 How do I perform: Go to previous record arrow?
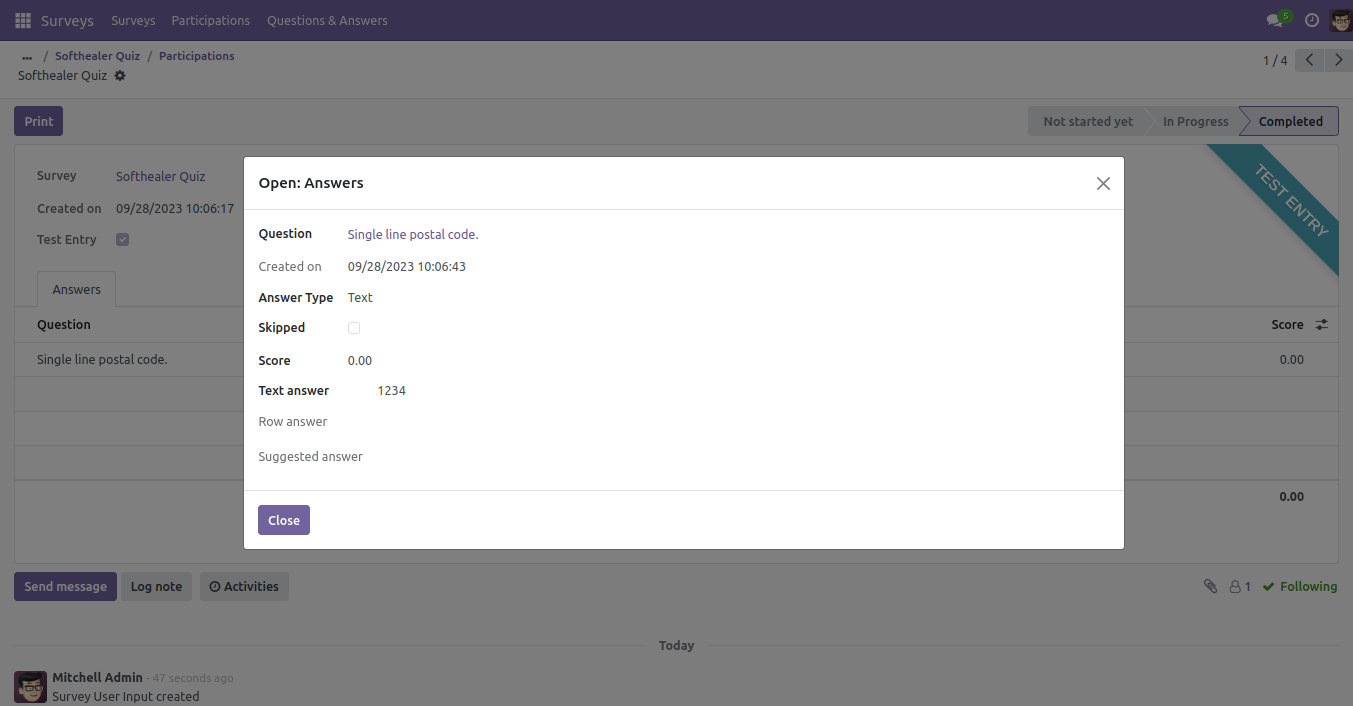tap(1310, 60)
